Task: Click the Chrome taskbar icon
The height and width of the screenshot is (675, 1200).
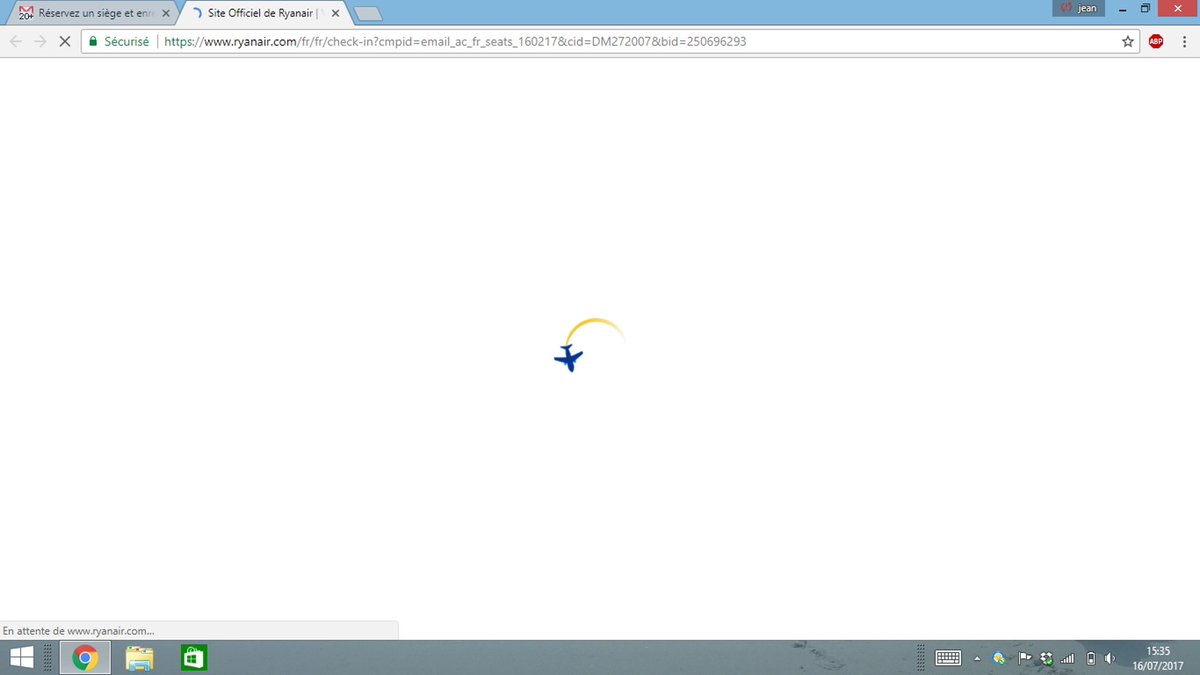Action: tap(84, 658)
